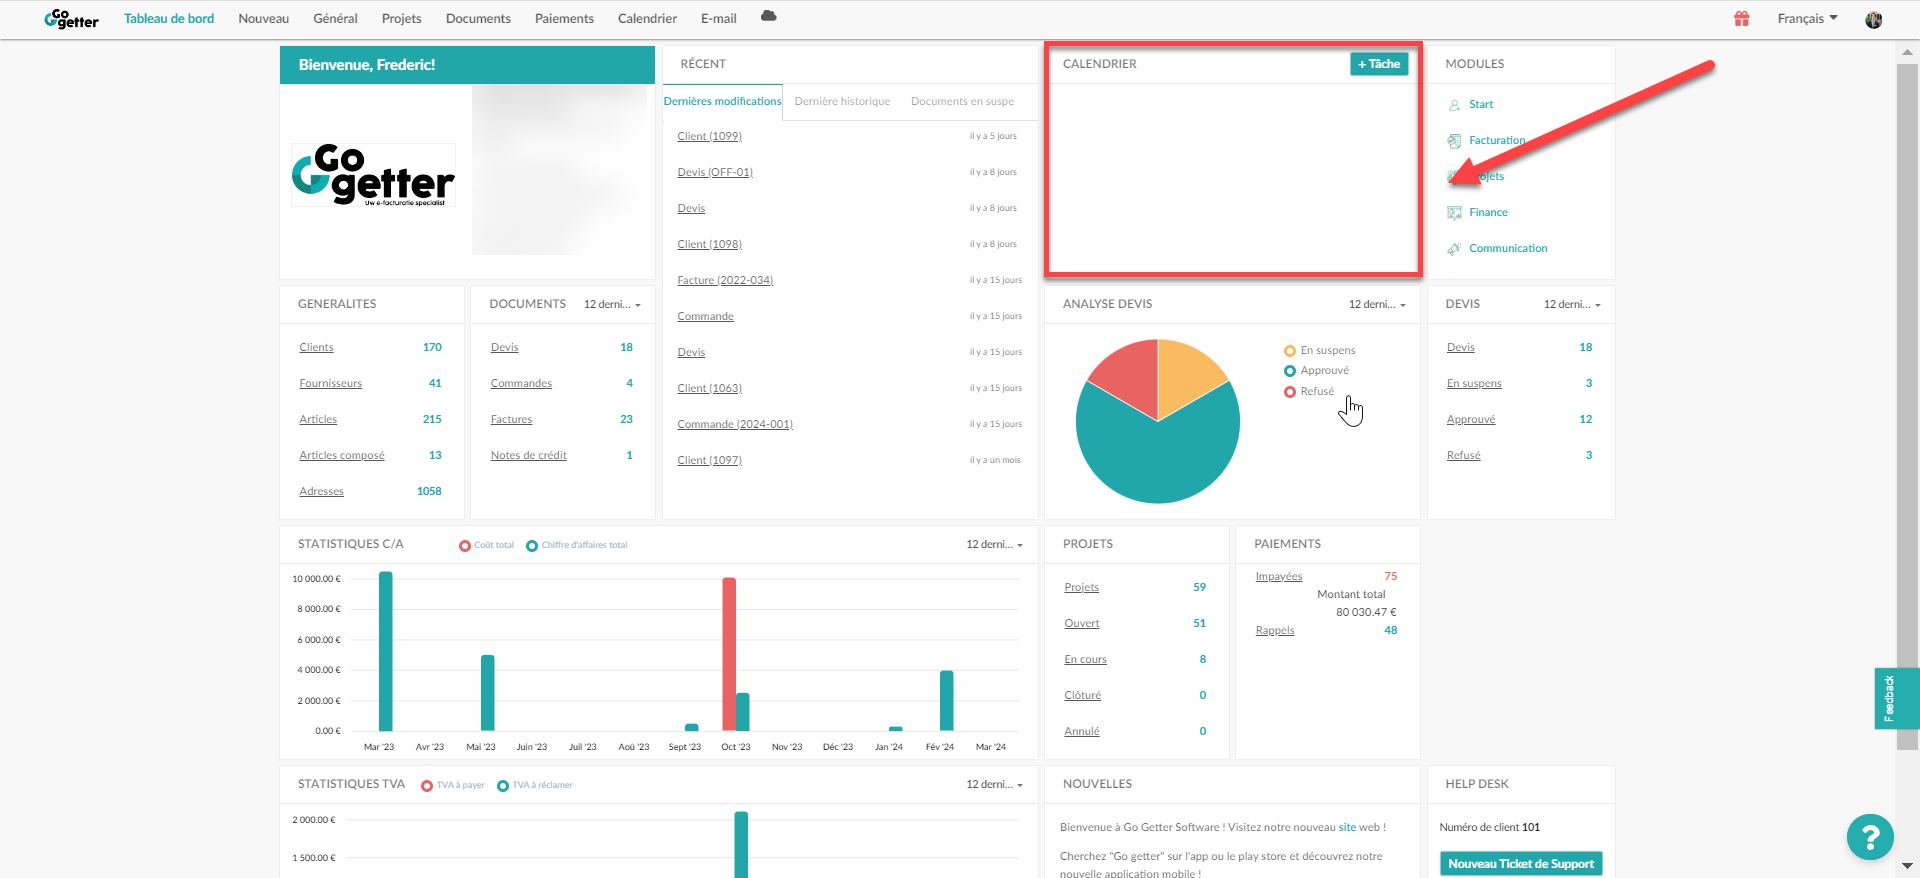Open the Documents panel period dropdown
The height and width of the screenshot is (878, 1920).
point(612,305)
